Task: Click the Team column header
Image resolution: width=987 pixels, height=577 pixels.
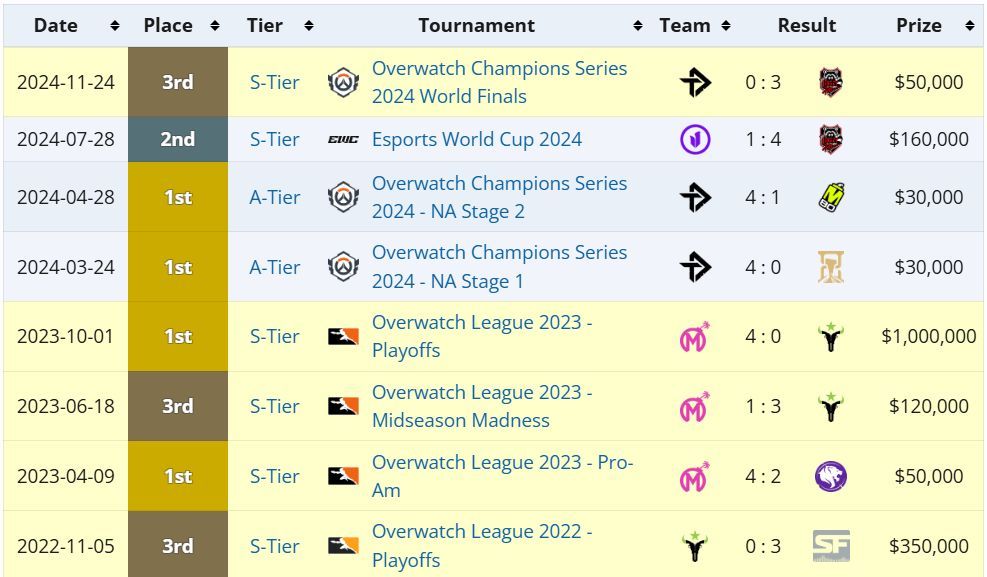Action: click(685, 26)
